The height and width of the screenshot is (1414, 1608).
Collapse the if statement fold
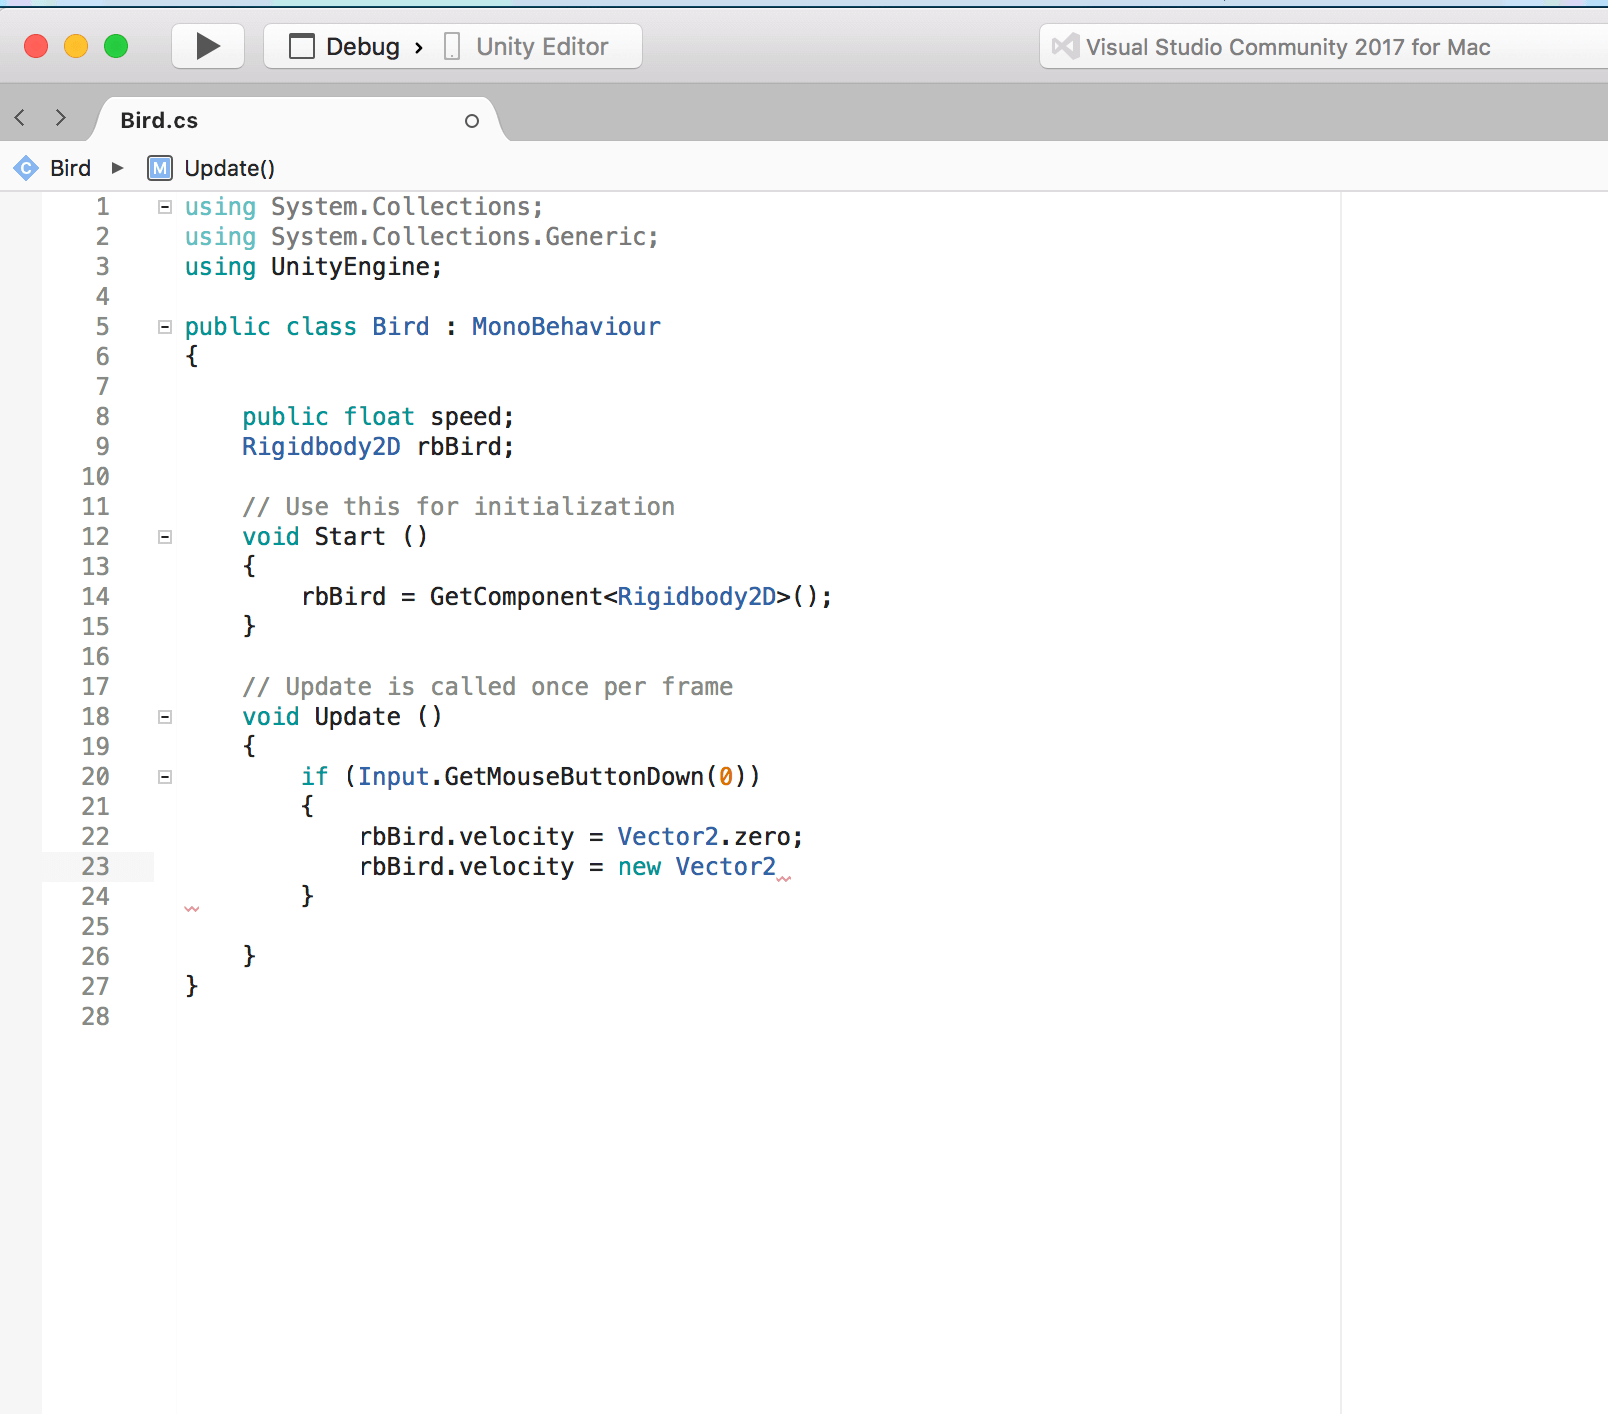(x=165, y=777)
